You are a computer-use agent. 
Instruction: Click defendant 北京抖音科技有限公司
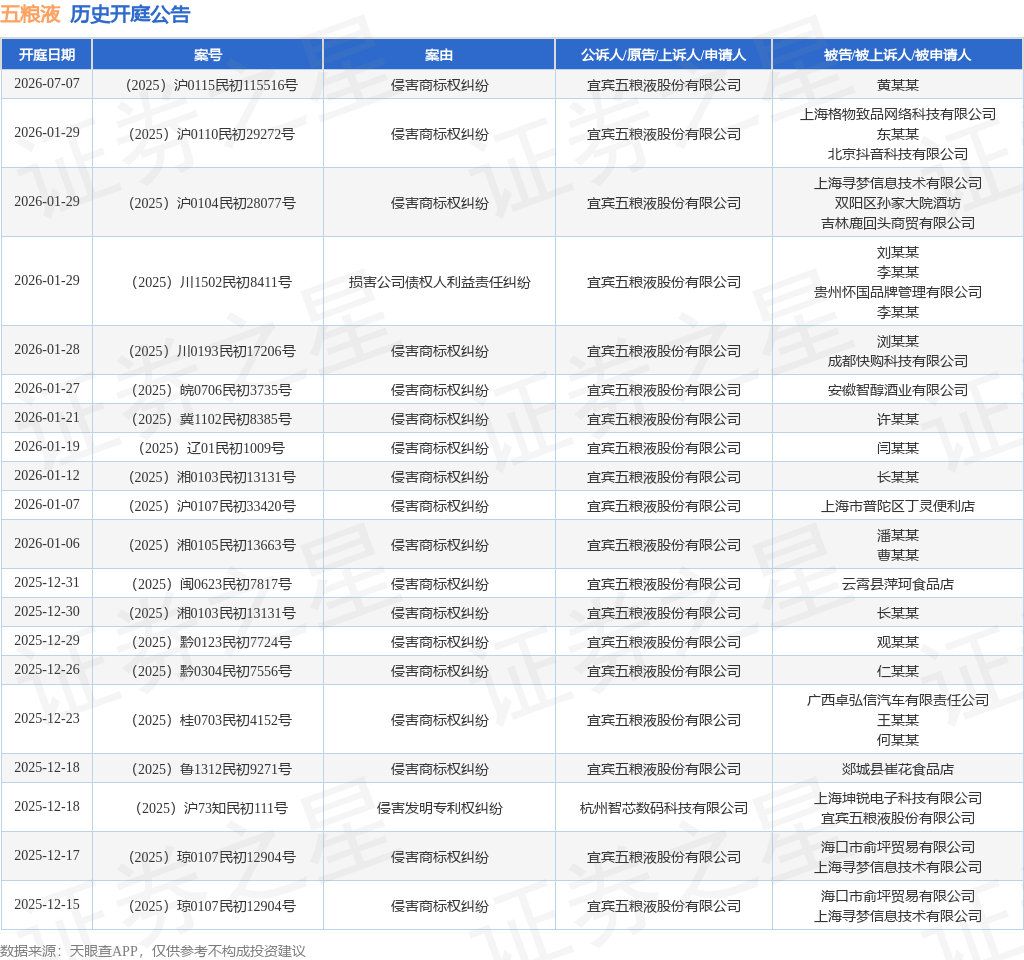pos(897,154)
